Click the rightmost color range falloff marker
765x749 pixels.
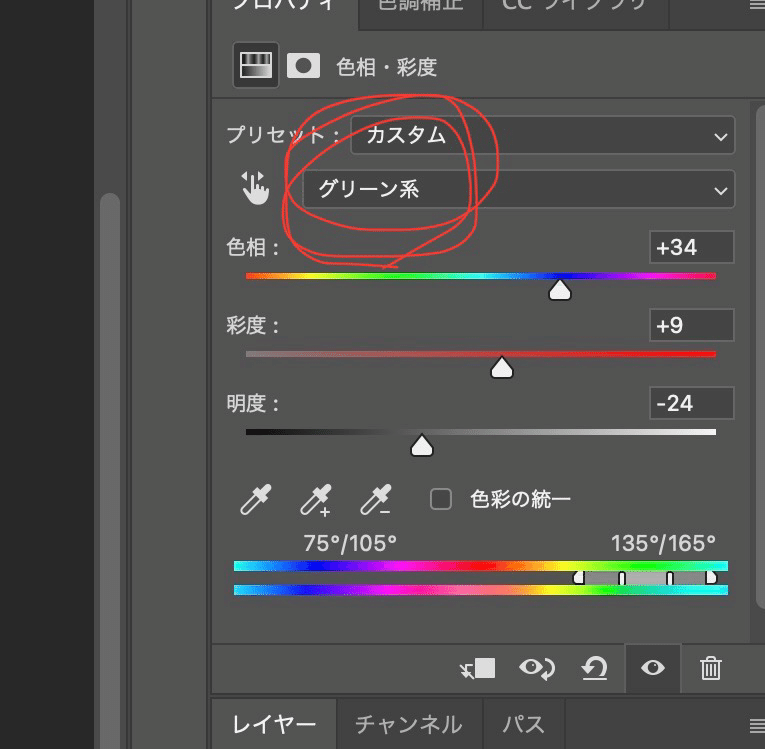tap(711, 578)
